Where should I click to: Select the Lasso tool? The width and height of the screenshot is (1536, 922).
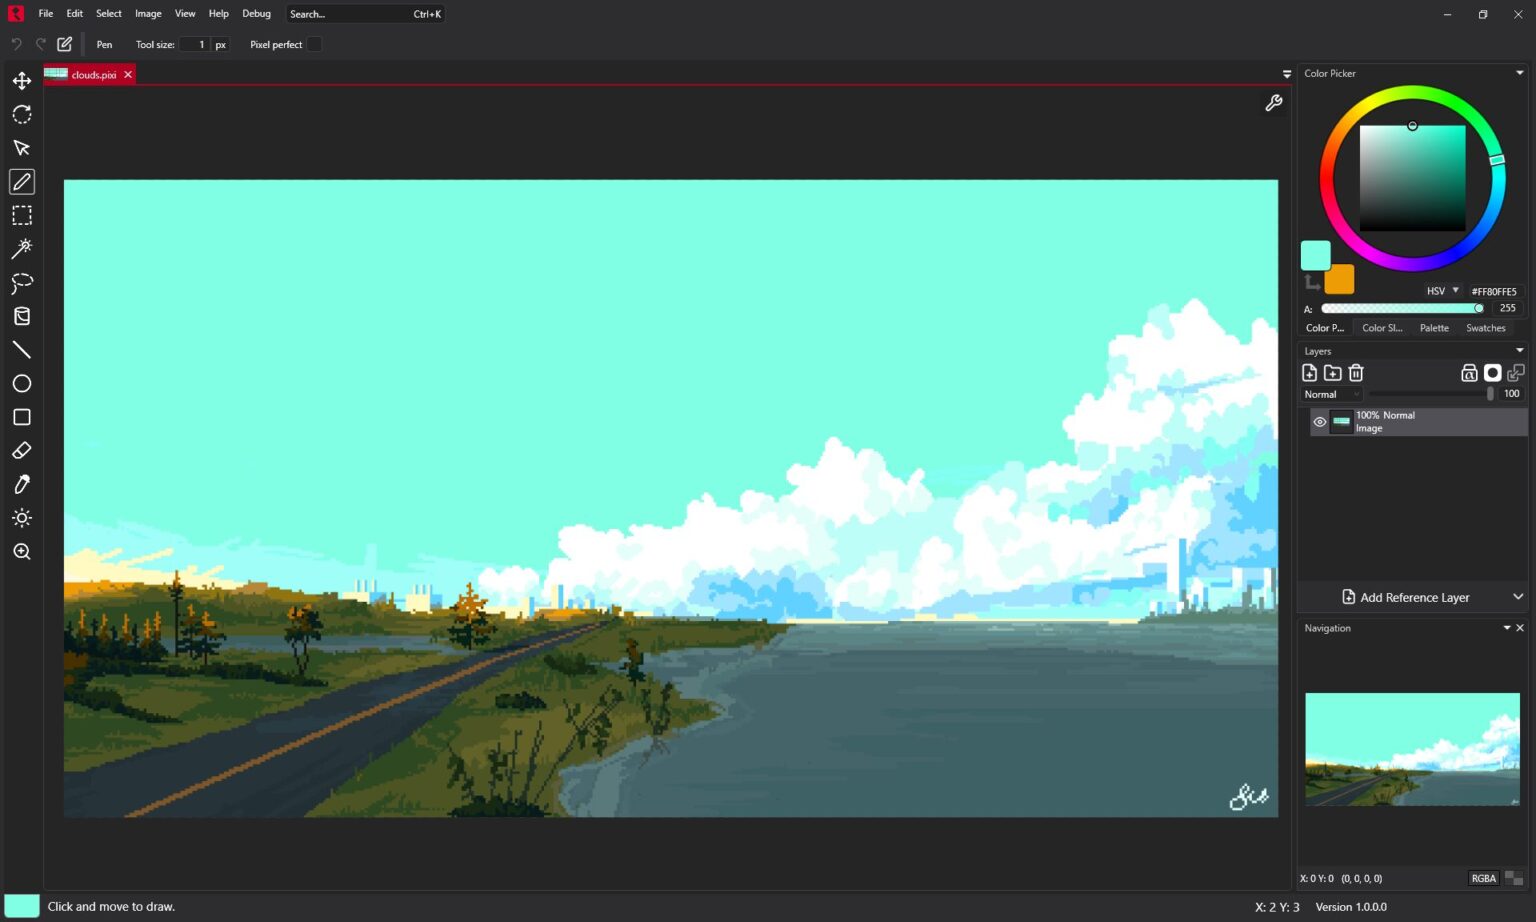[22, 282]
